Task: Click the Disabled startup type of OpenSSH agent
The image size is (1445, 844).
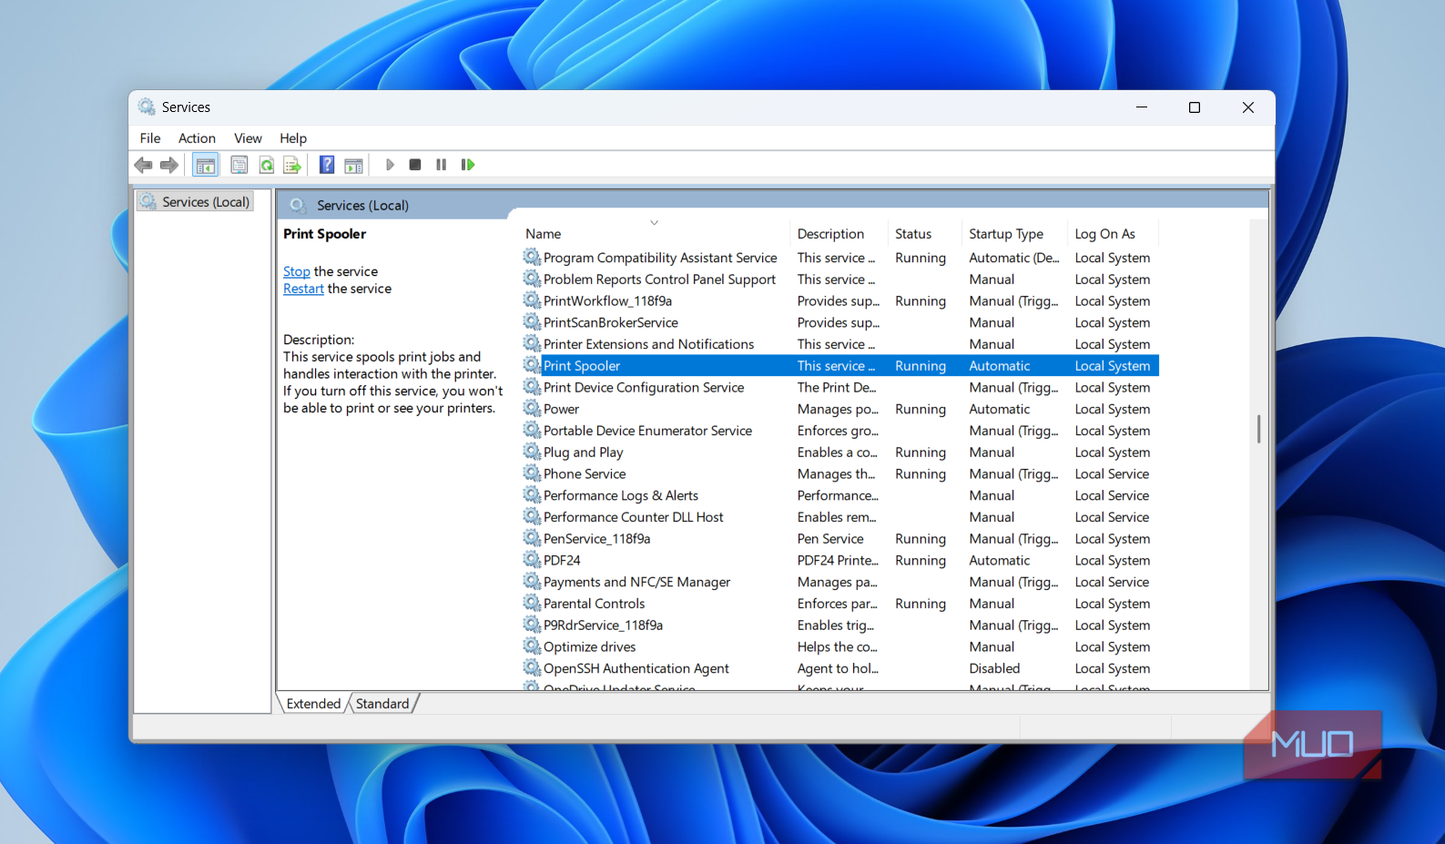Action: coord(994,668)
